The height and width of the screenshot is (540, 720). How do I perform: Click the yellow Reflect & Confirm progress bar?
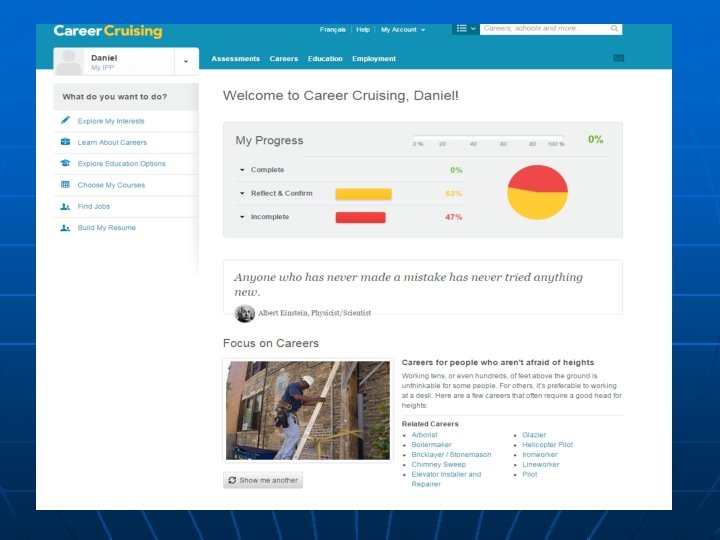(364, 194)
